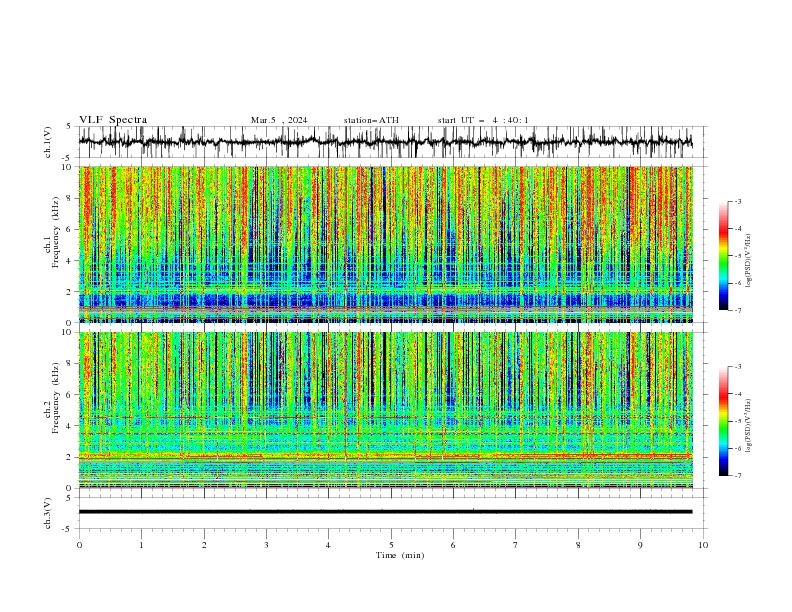Click time axis tick label "1"
Screen dimensions: 792x612
point(141,545)
